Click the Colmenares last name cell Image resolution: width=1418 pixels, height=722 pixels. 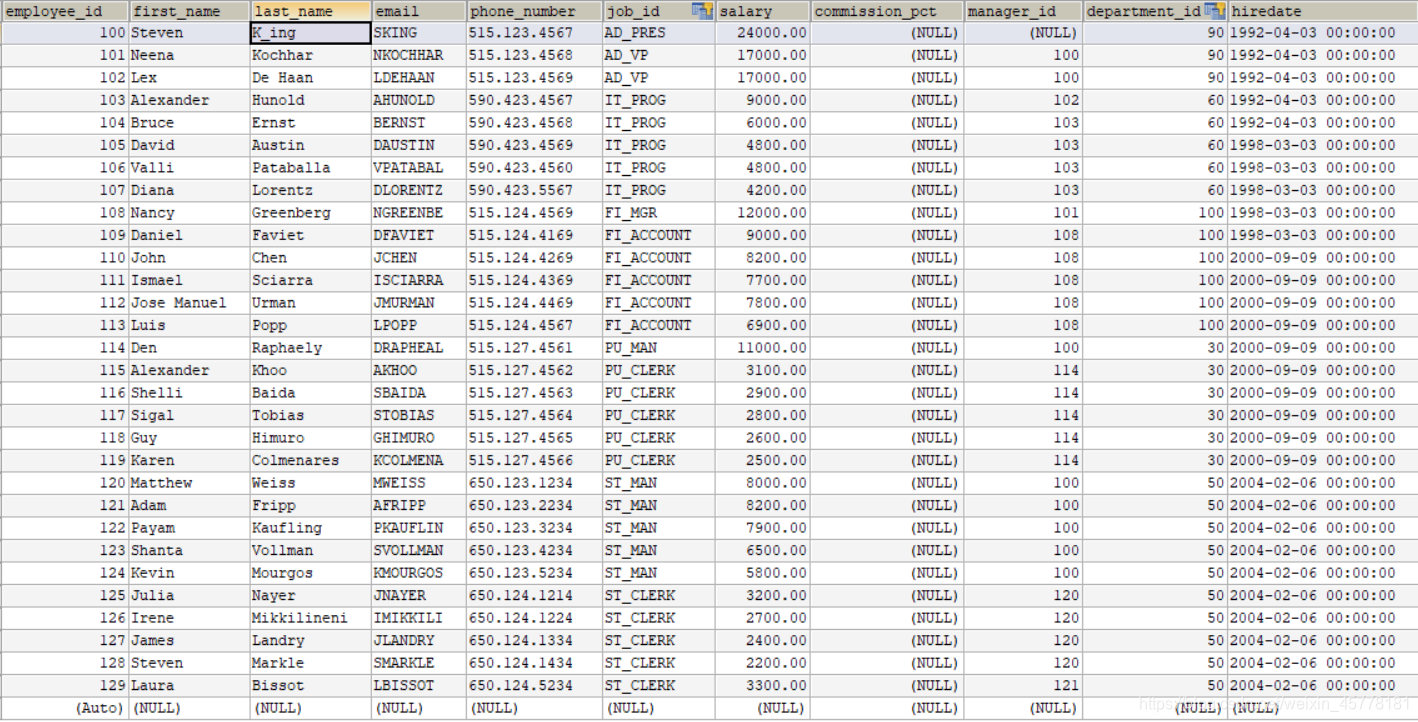click(311, 460)
